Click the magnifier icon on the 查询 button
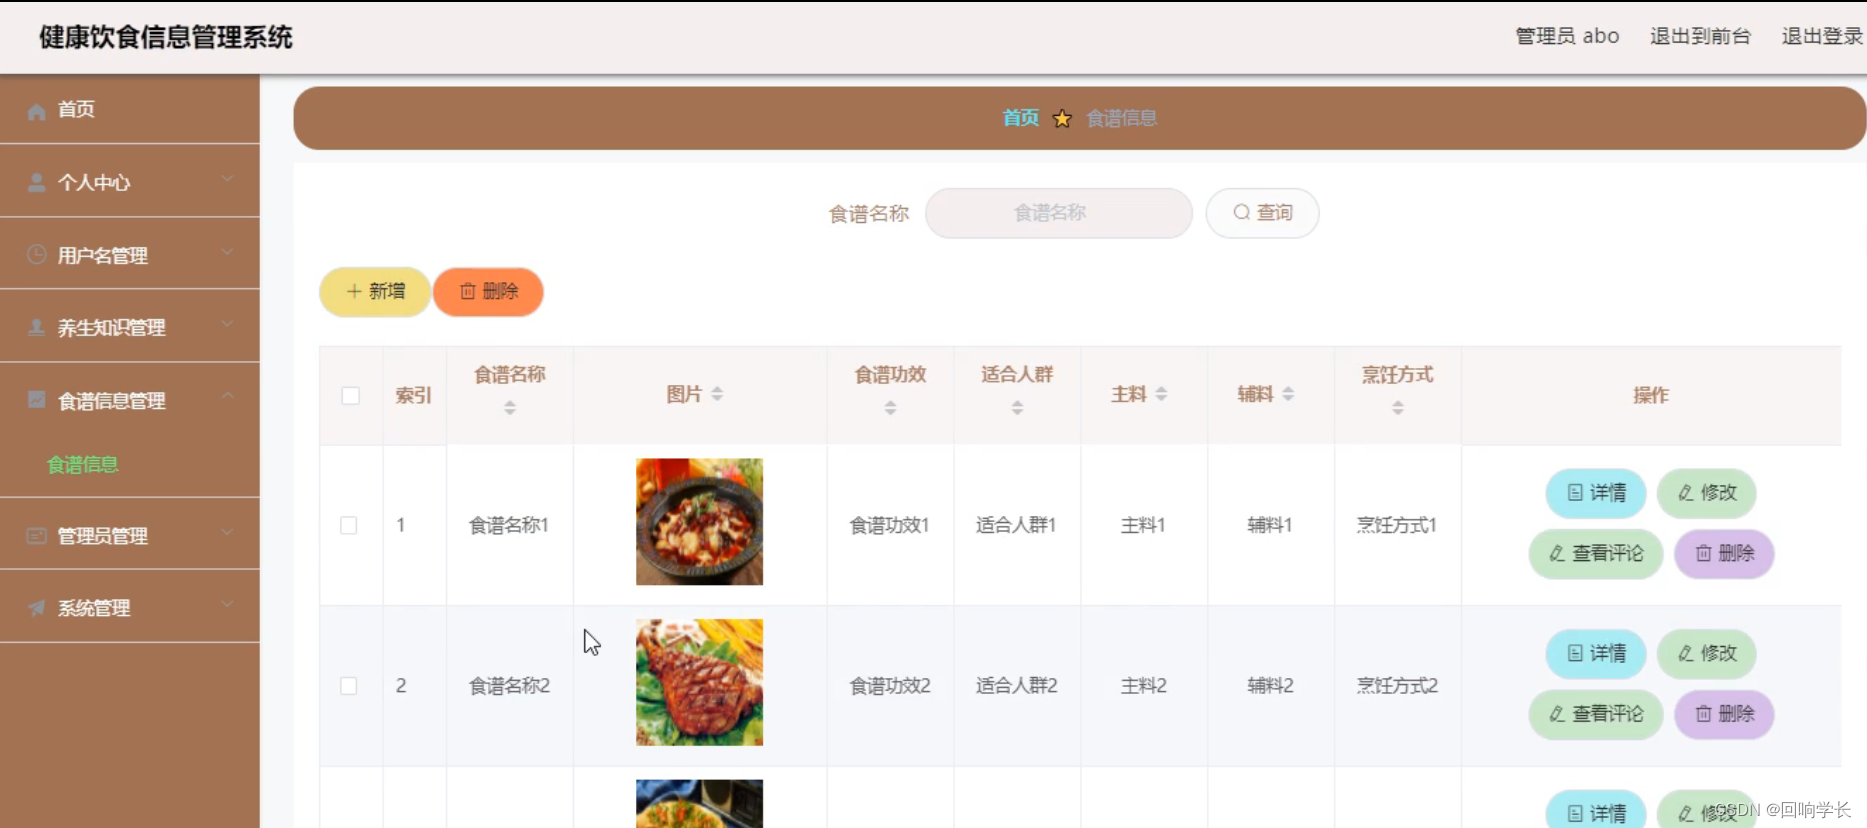This screenshot has height=828, width=1867. (1241, 213)
